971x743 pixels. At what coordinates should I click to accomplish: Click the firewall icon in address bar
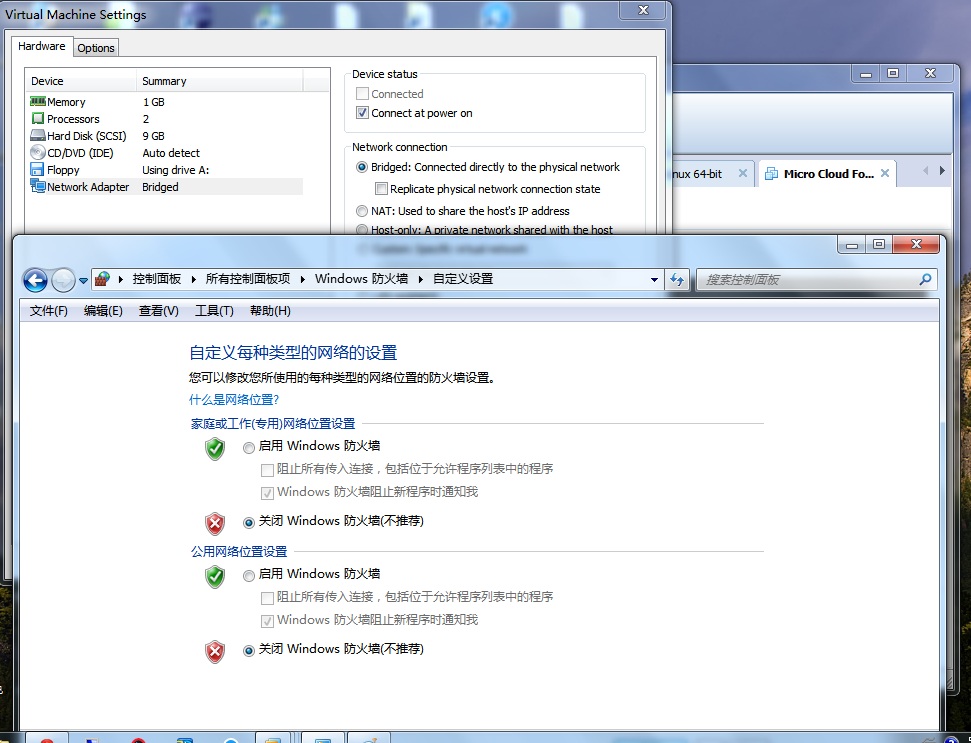103,279
